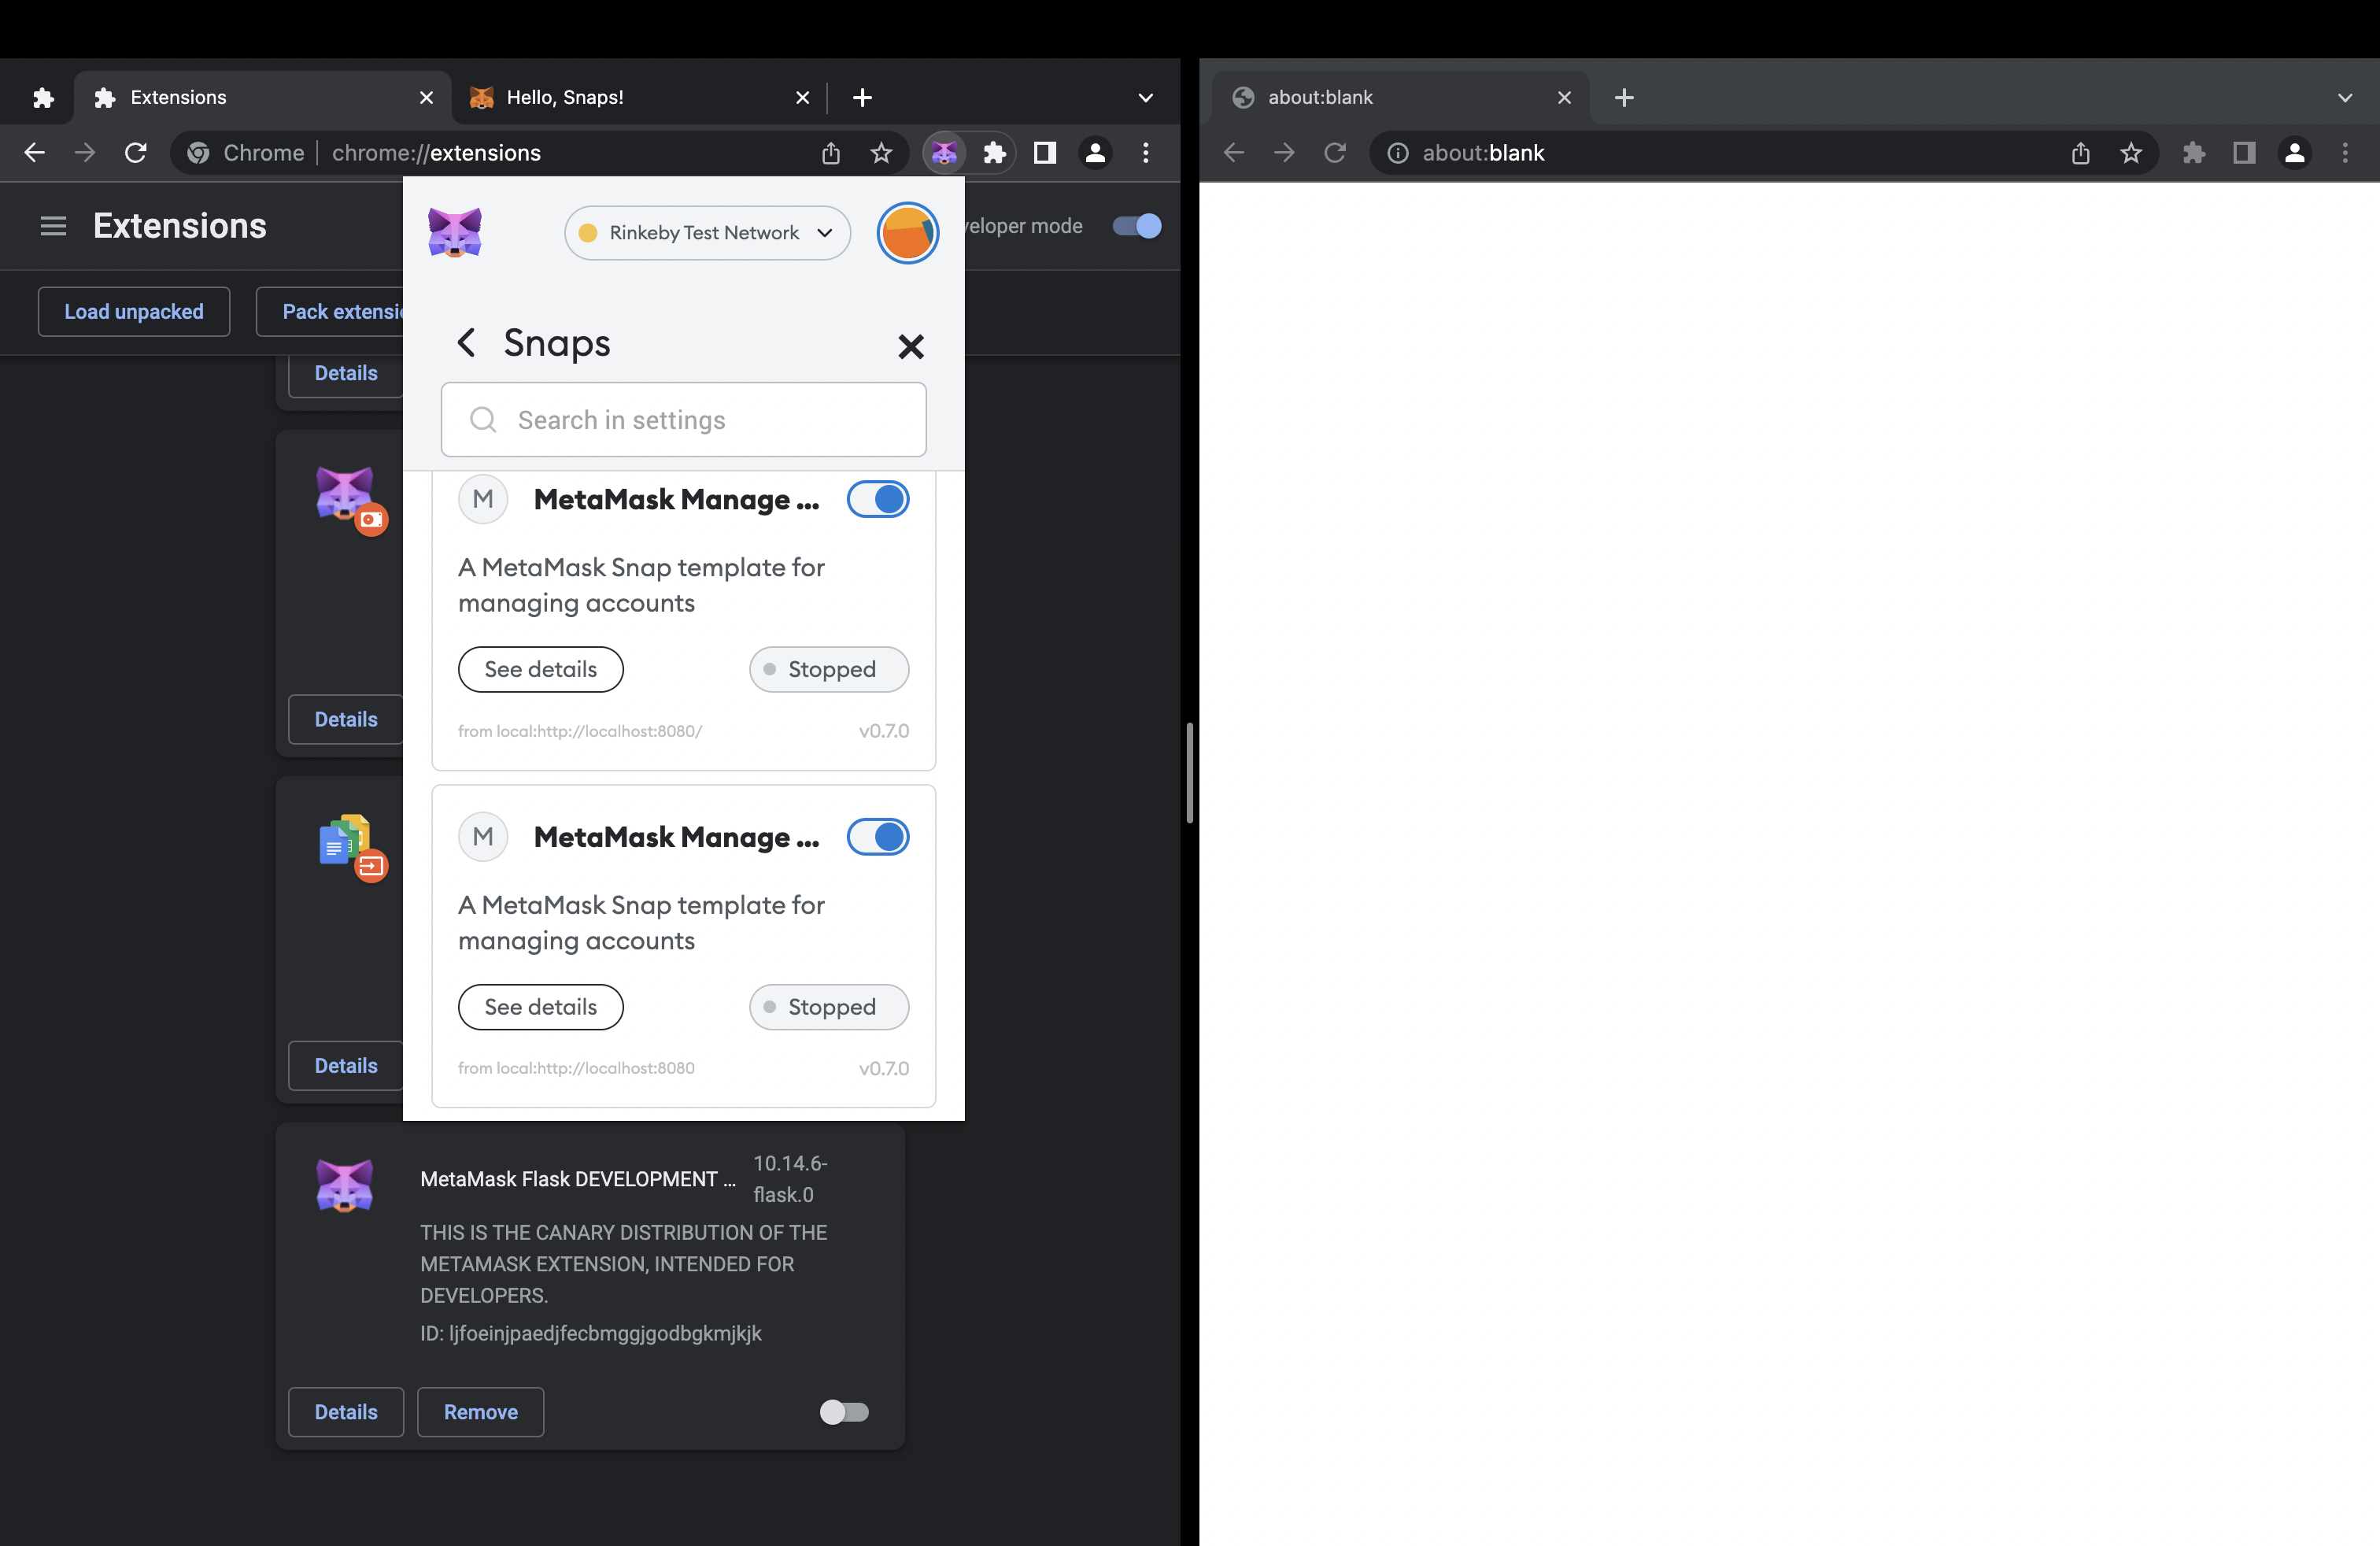
Task: Open the account avatar menu in MetaMask
Action: (x=907, y=232)
